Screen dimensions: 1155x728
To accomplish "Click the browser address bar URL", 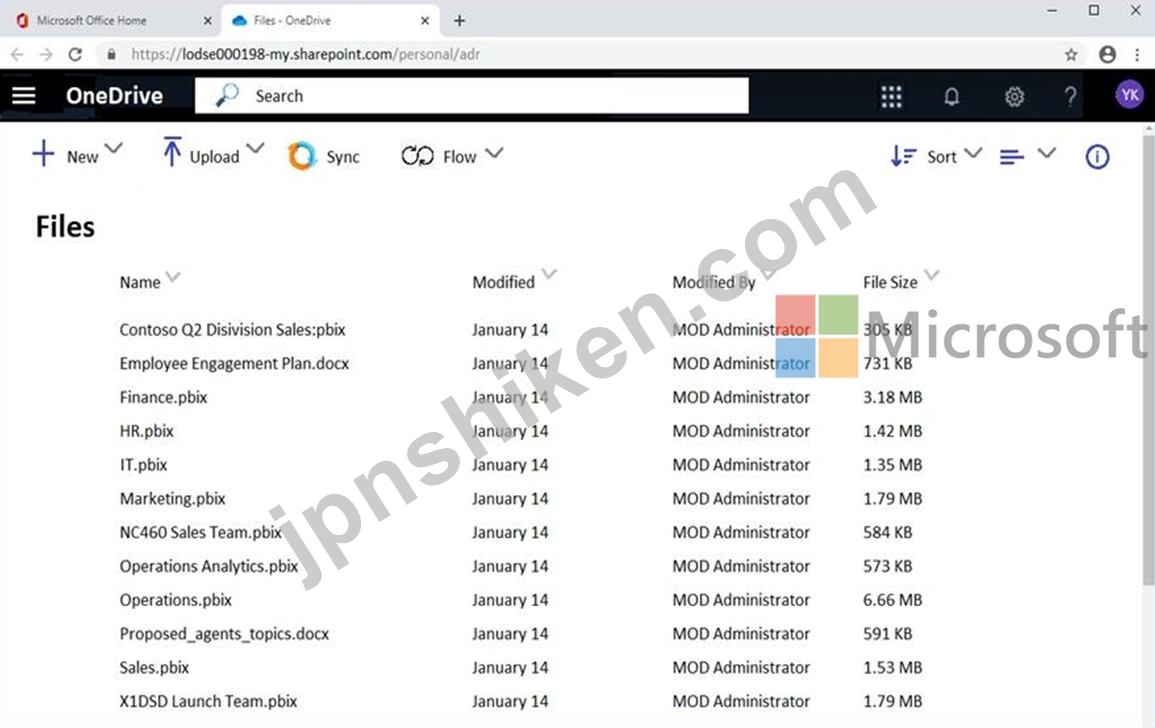I will click(306, 54).
